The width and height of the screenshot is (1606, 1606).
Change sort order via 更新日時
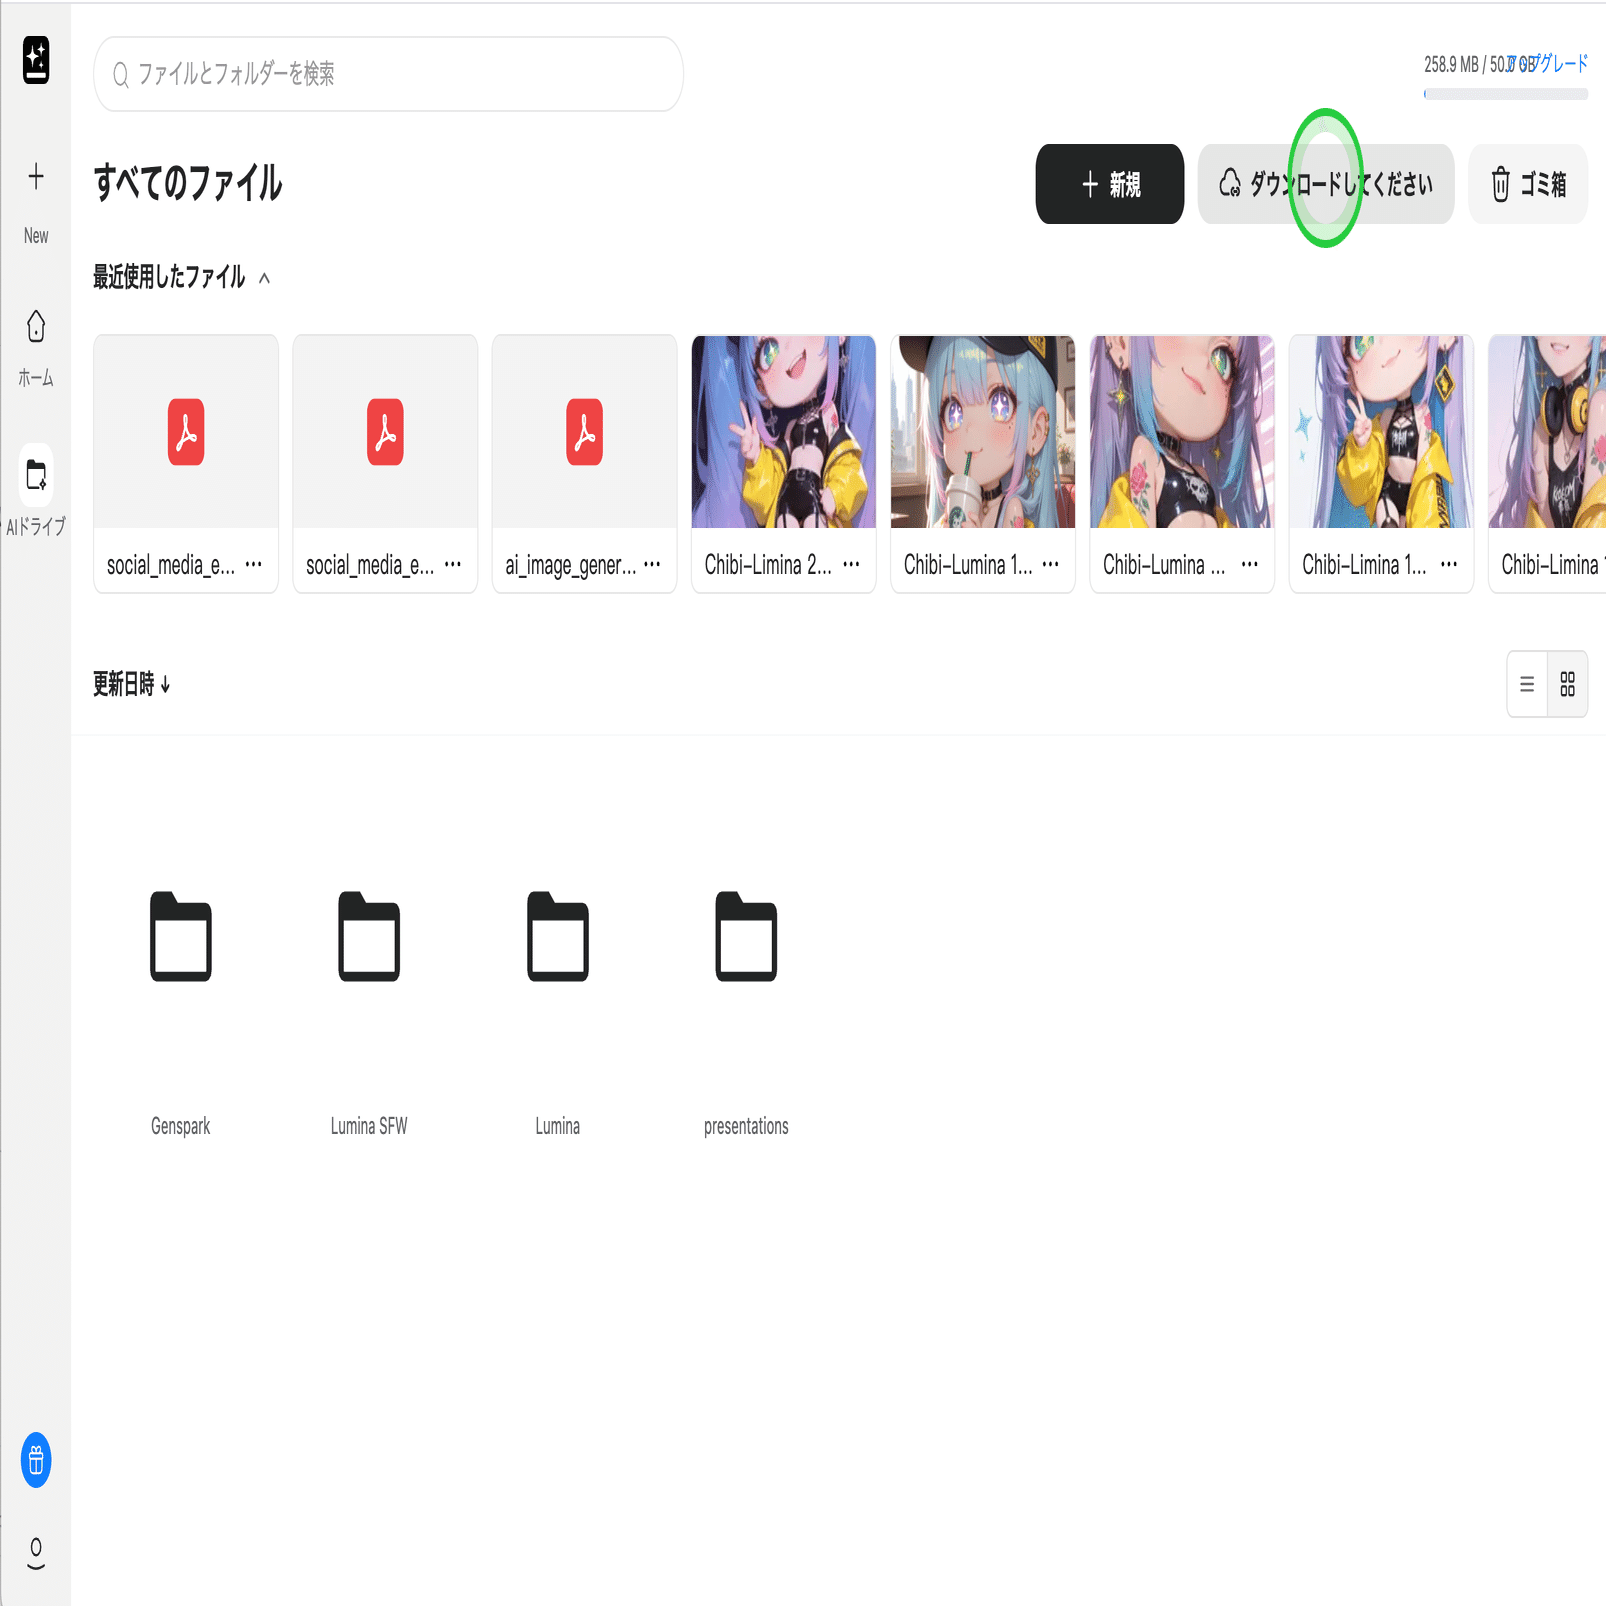point(132,684)
